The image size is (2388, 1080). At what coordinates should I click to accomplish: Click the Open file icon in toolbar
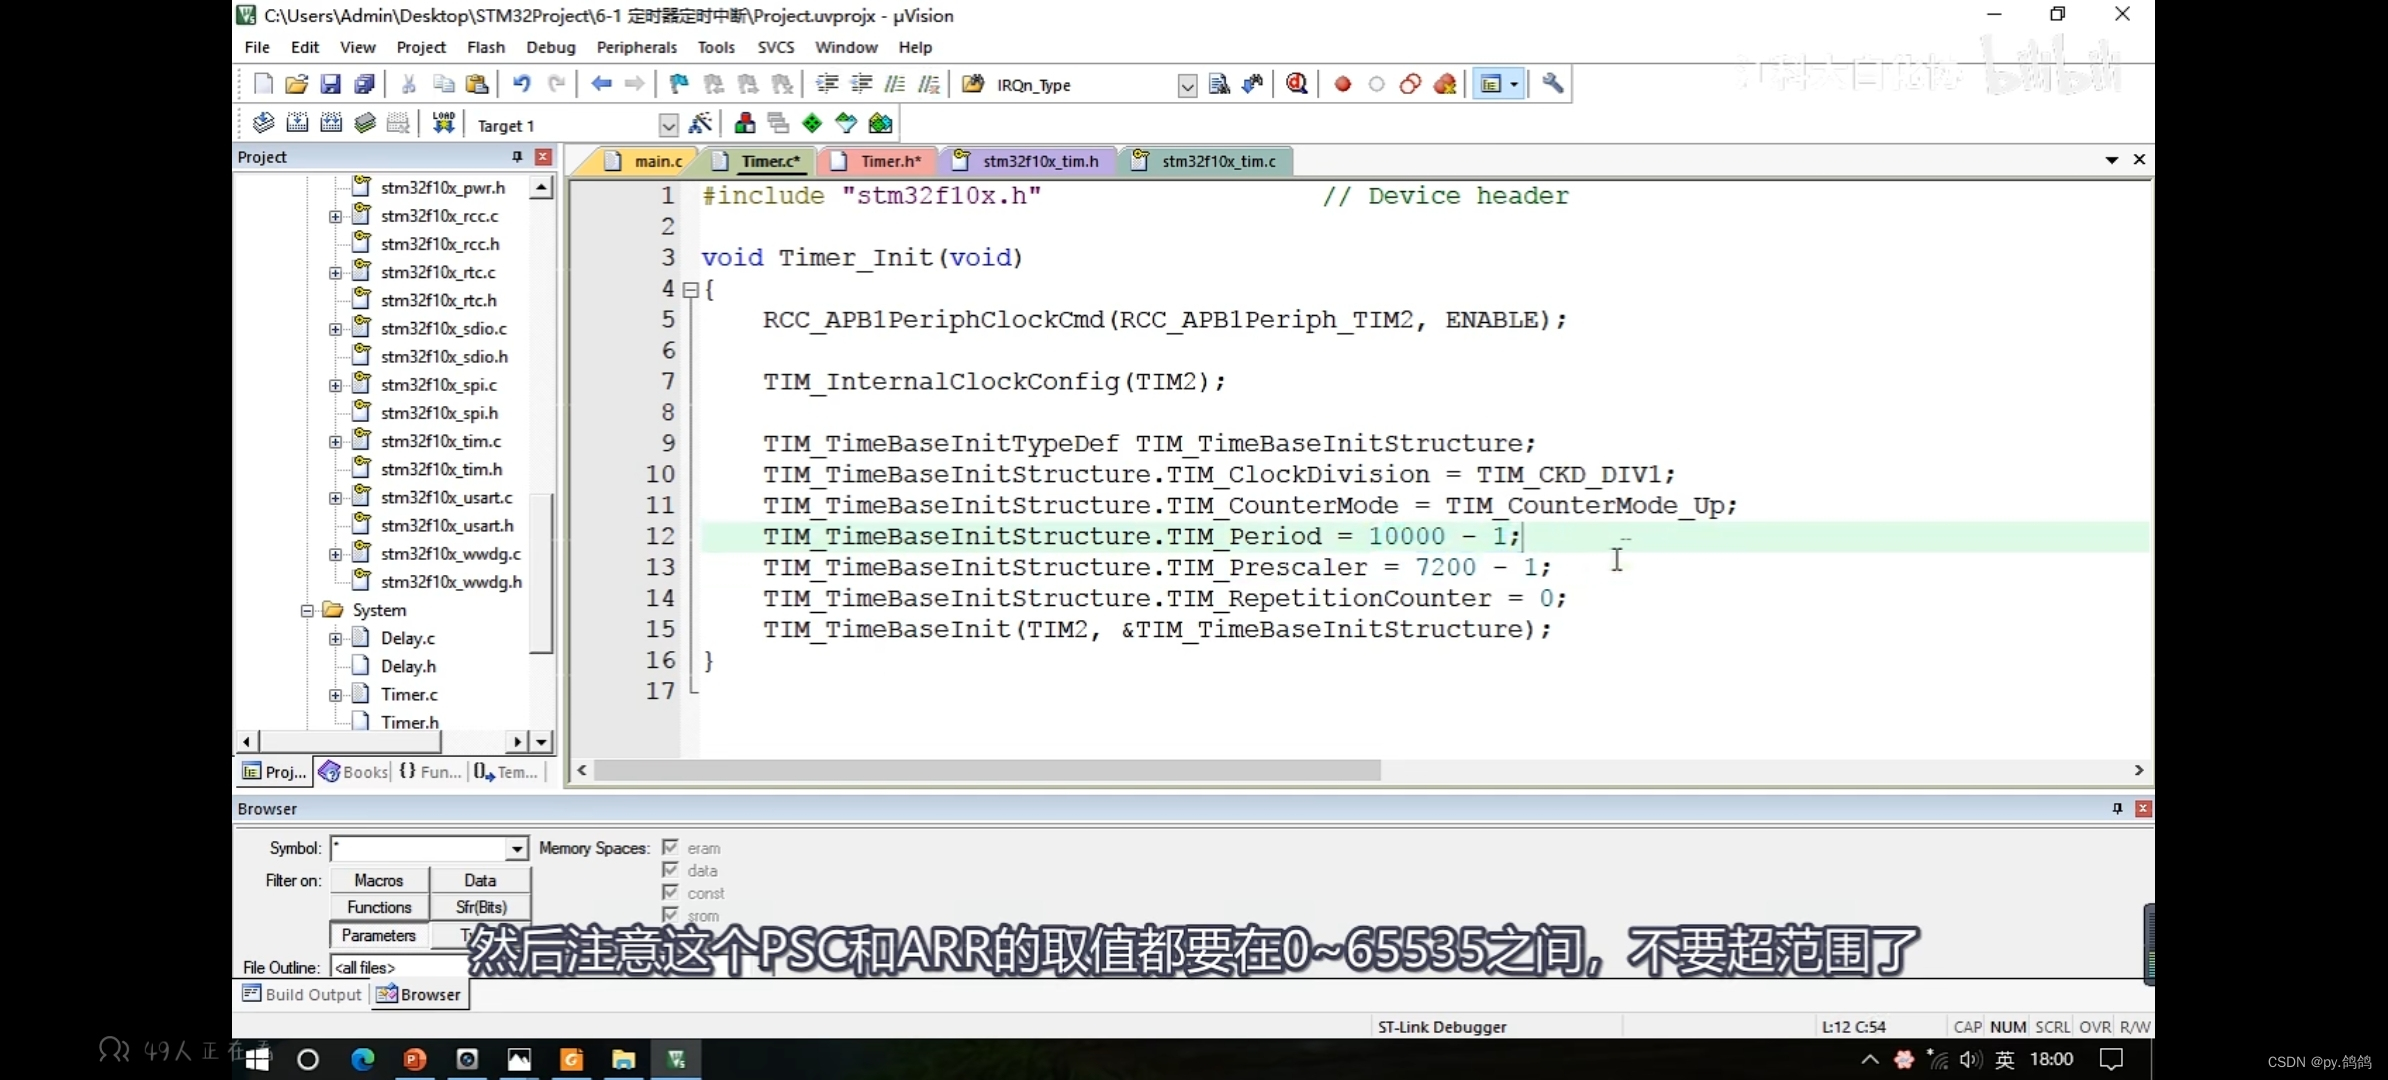[x=297, y=84]
